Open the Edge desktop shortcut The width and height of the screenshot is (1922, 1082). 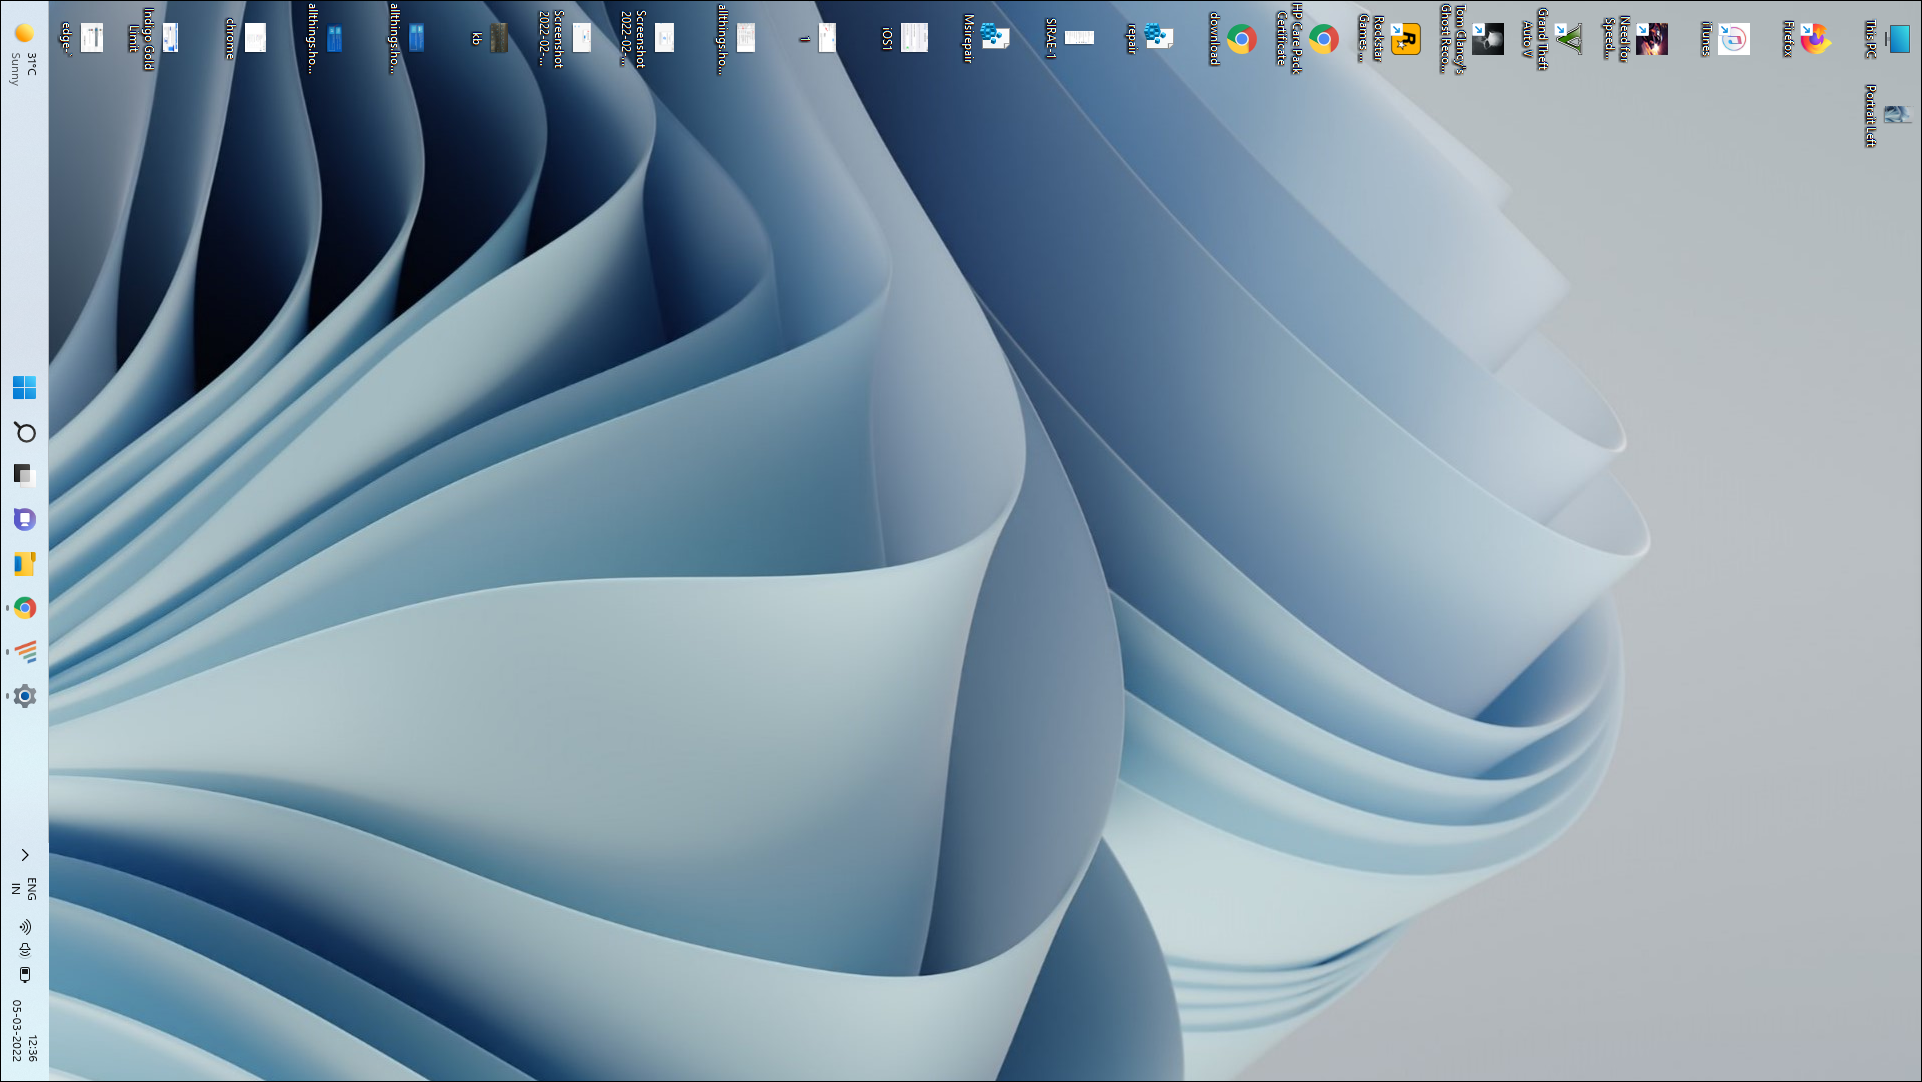click(90, 38)
